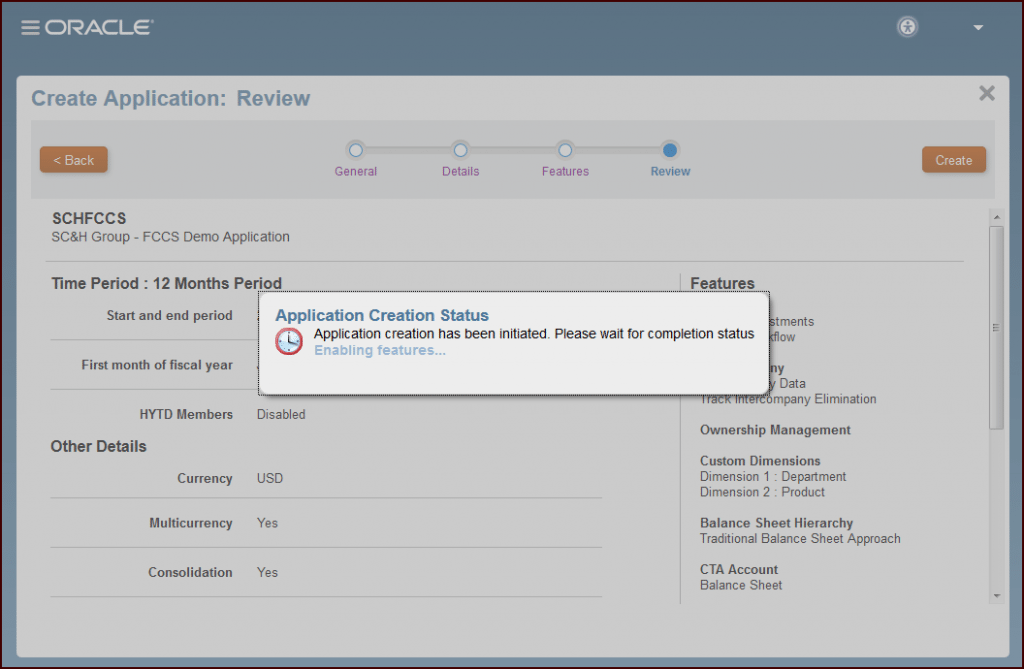
Task: Click the Currency USD value
Action: (270, 478)
